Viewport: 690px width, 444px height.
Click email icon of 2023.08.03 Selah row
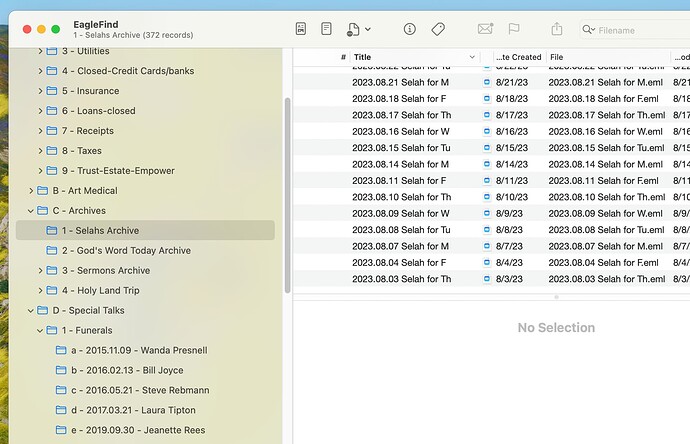coord(487,279)
